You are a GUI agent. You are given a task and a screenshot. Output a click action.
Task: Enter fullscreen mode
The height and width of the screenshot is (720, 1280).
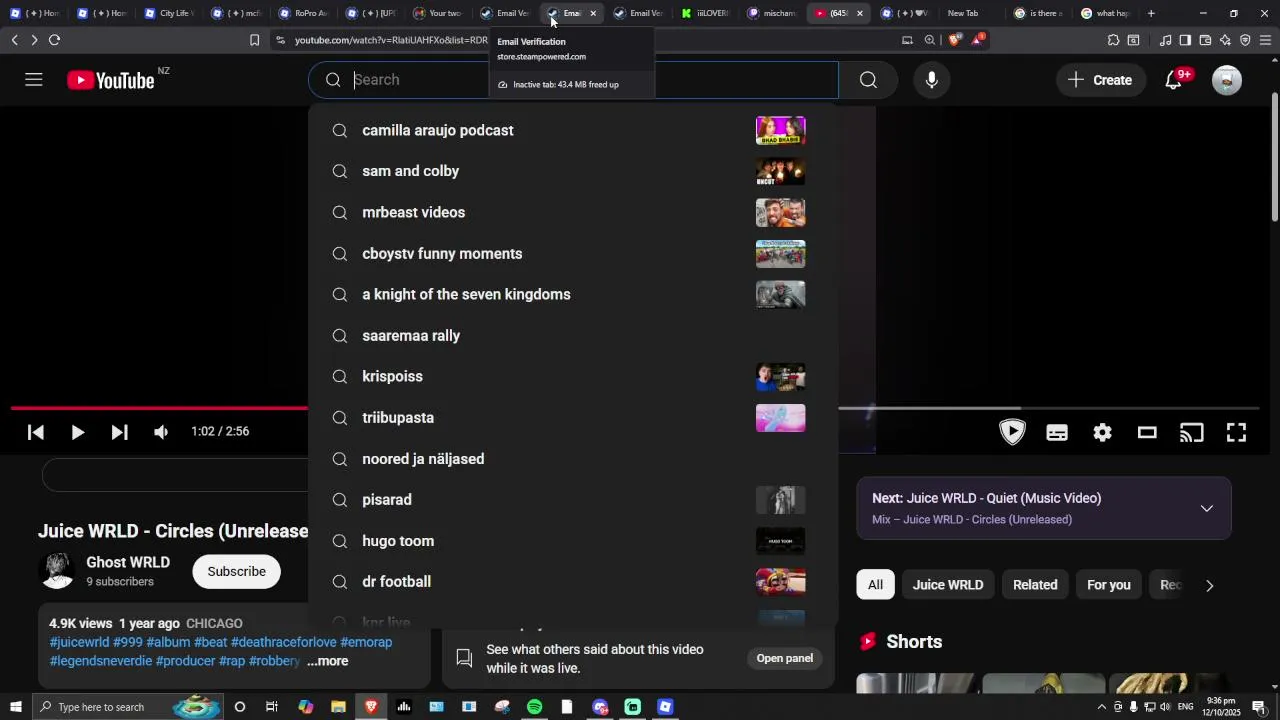coord(1237,432)
